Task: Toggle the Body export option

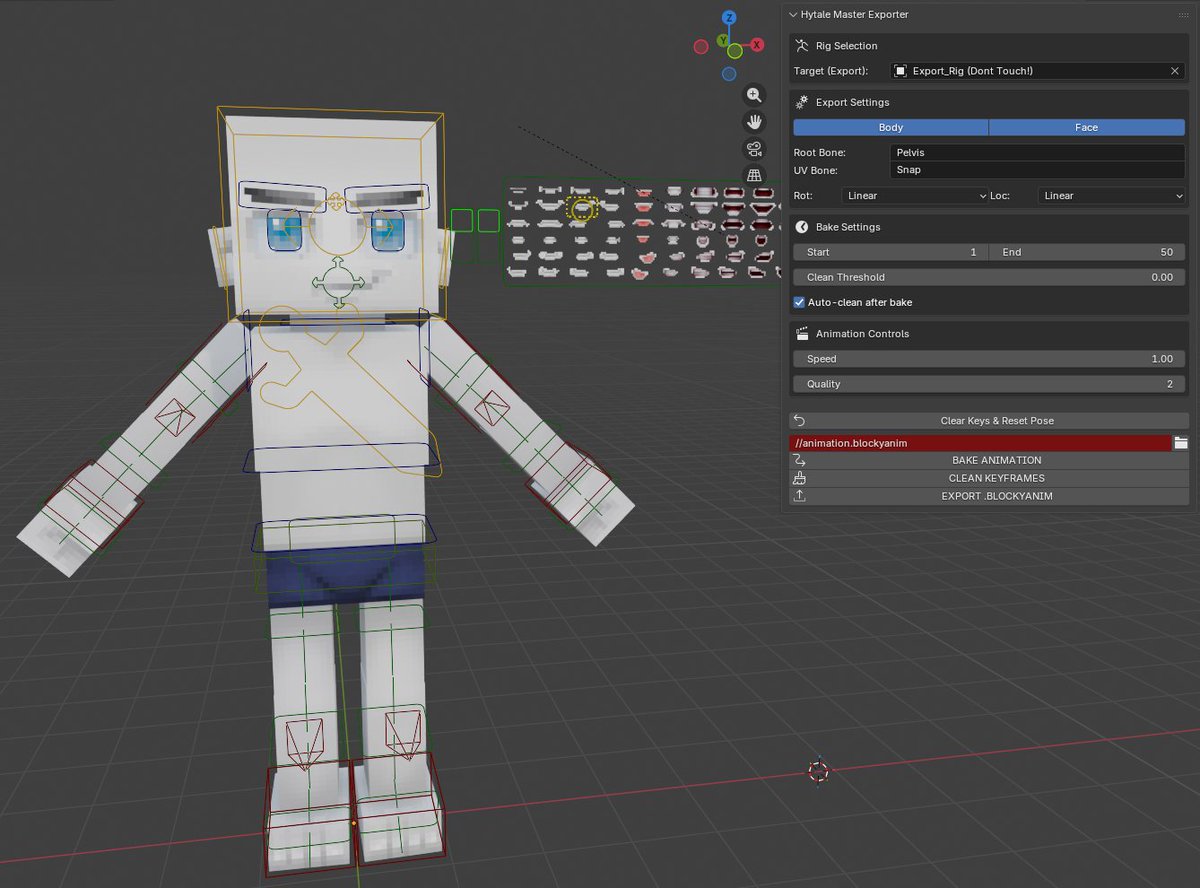Action: (x=891, y=127)
